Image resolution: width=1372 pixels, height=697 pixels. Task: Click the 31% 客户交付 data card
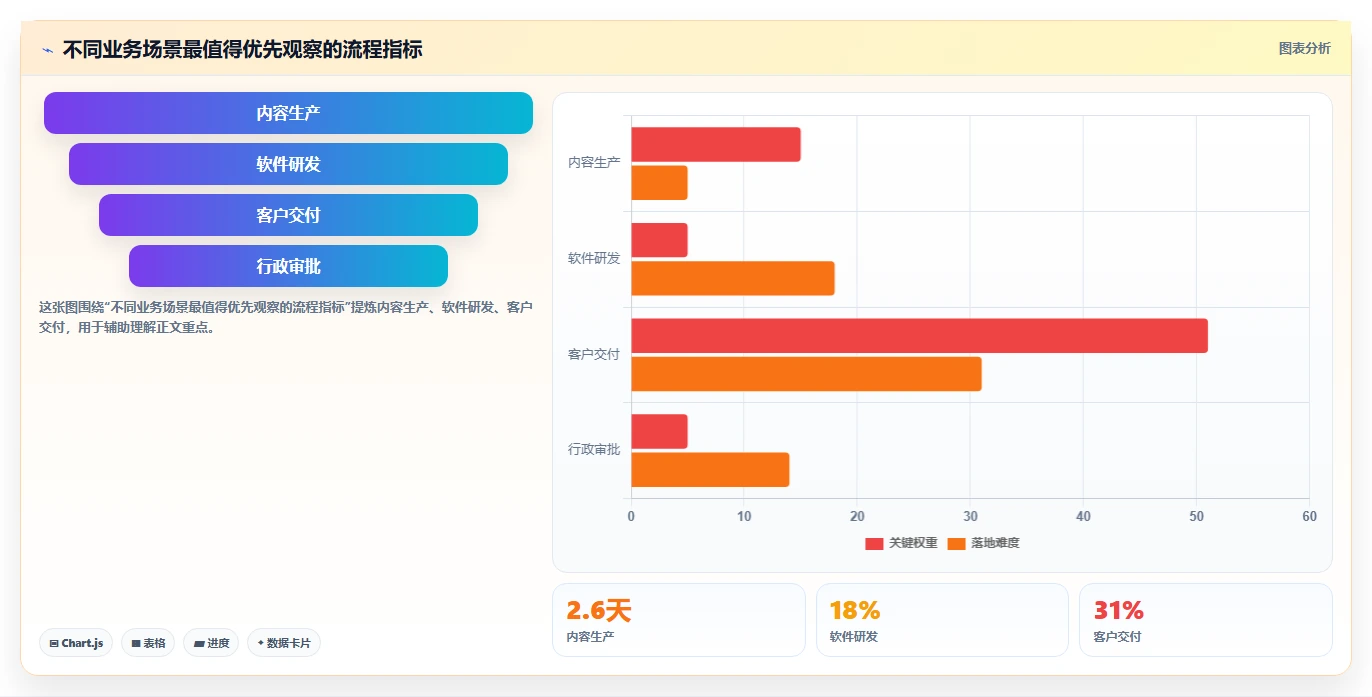point(1205,620)
